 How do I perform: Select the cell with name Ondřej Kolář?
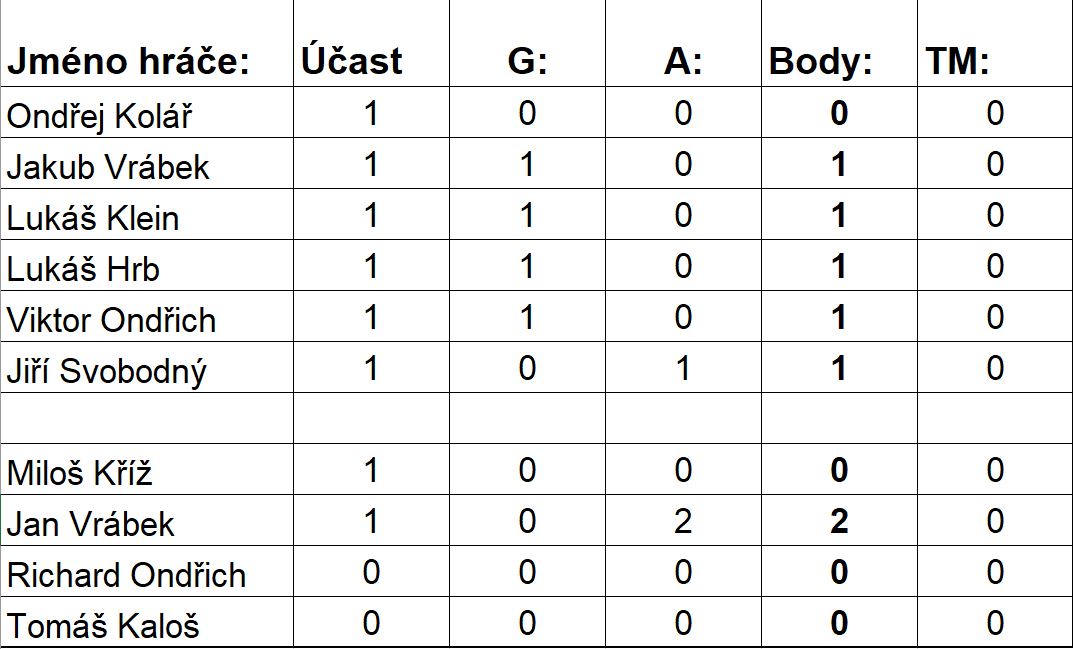[x=100, y=115]
